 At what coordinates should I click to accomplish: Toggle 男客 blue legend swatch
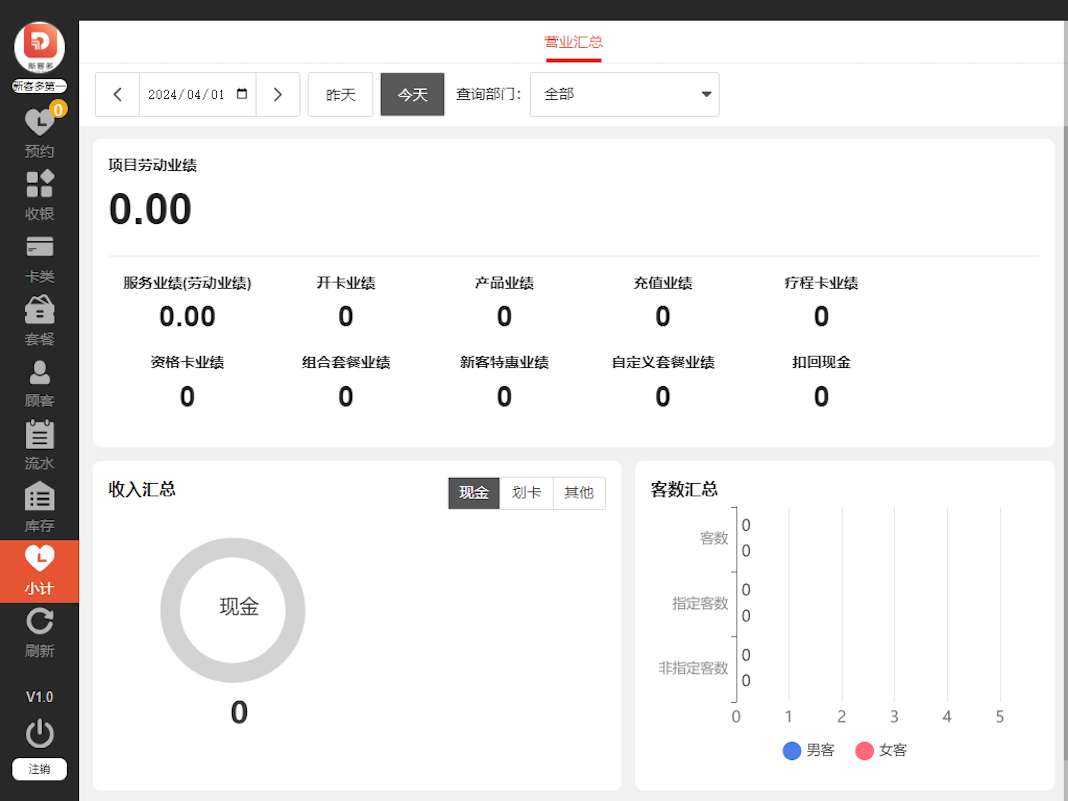pyautogui.click(x=792, y=750)
